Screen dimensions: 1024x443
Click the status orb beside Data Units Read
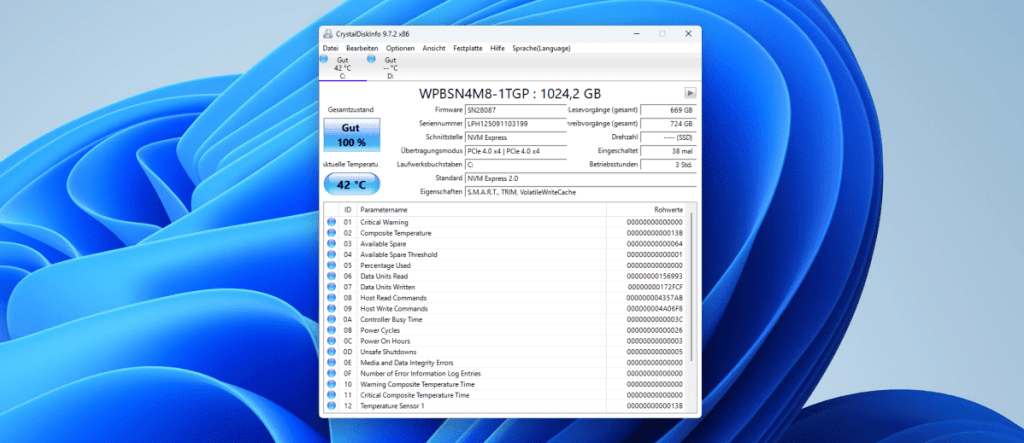click(x=332, y=276)
